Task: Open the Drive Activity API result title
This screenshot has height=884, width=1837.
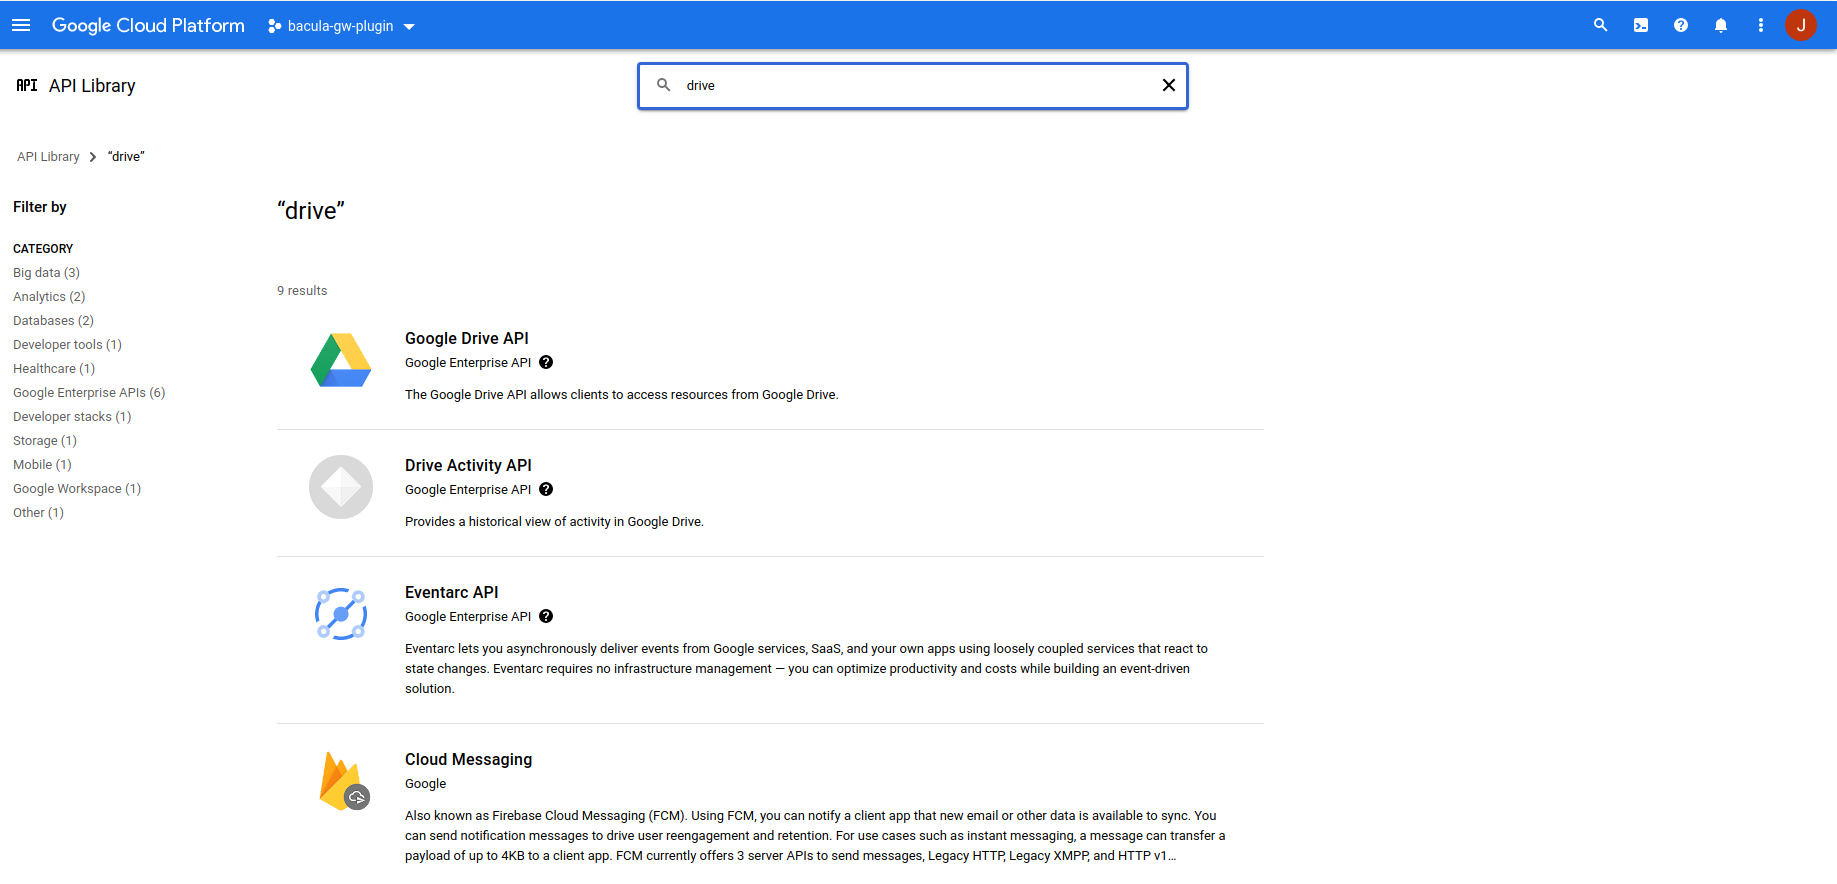Action: coord(468,465)
